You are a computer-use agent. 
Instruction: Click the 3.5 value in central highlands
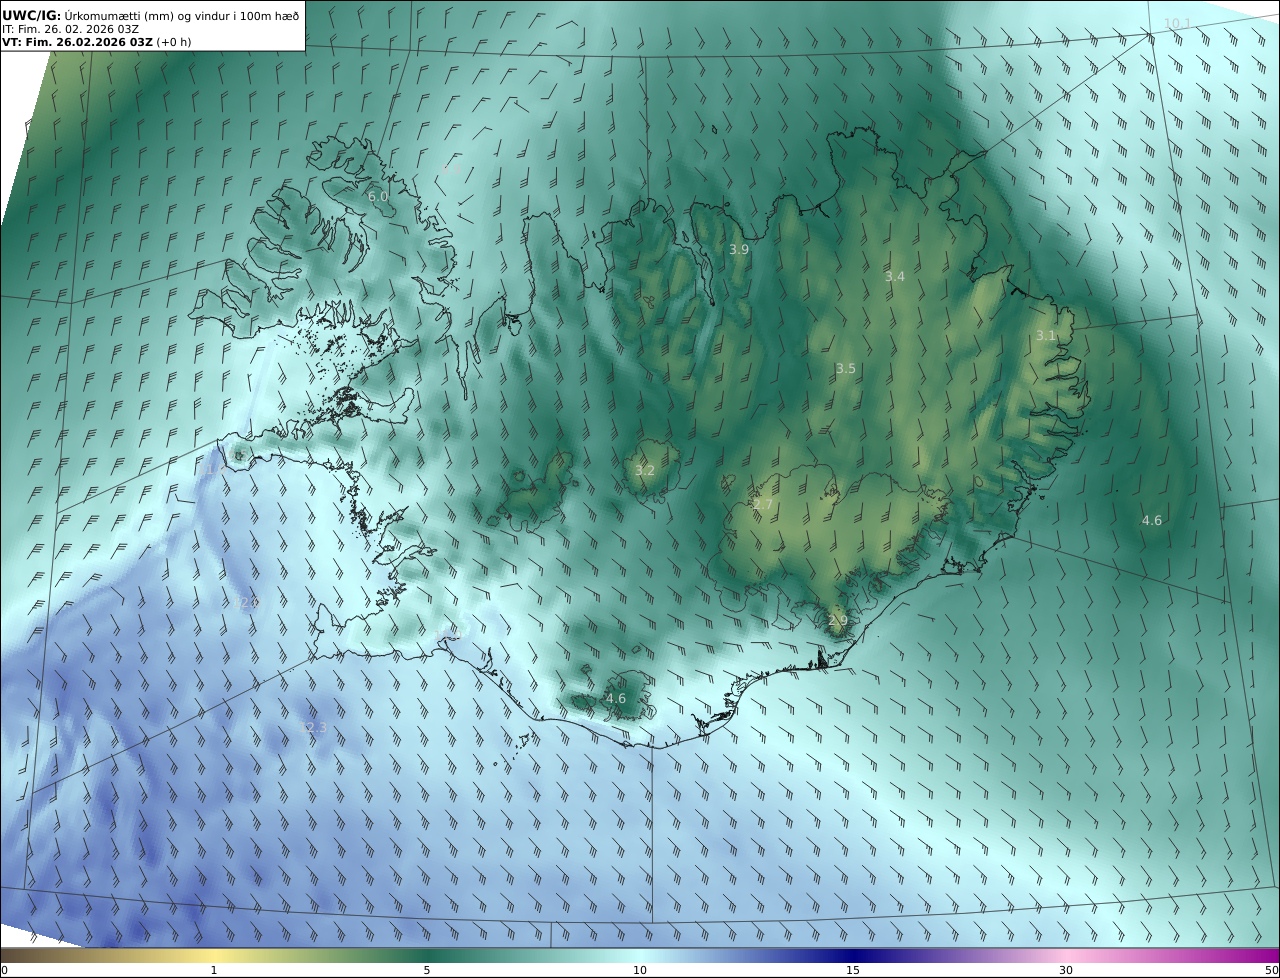point(846,369)
